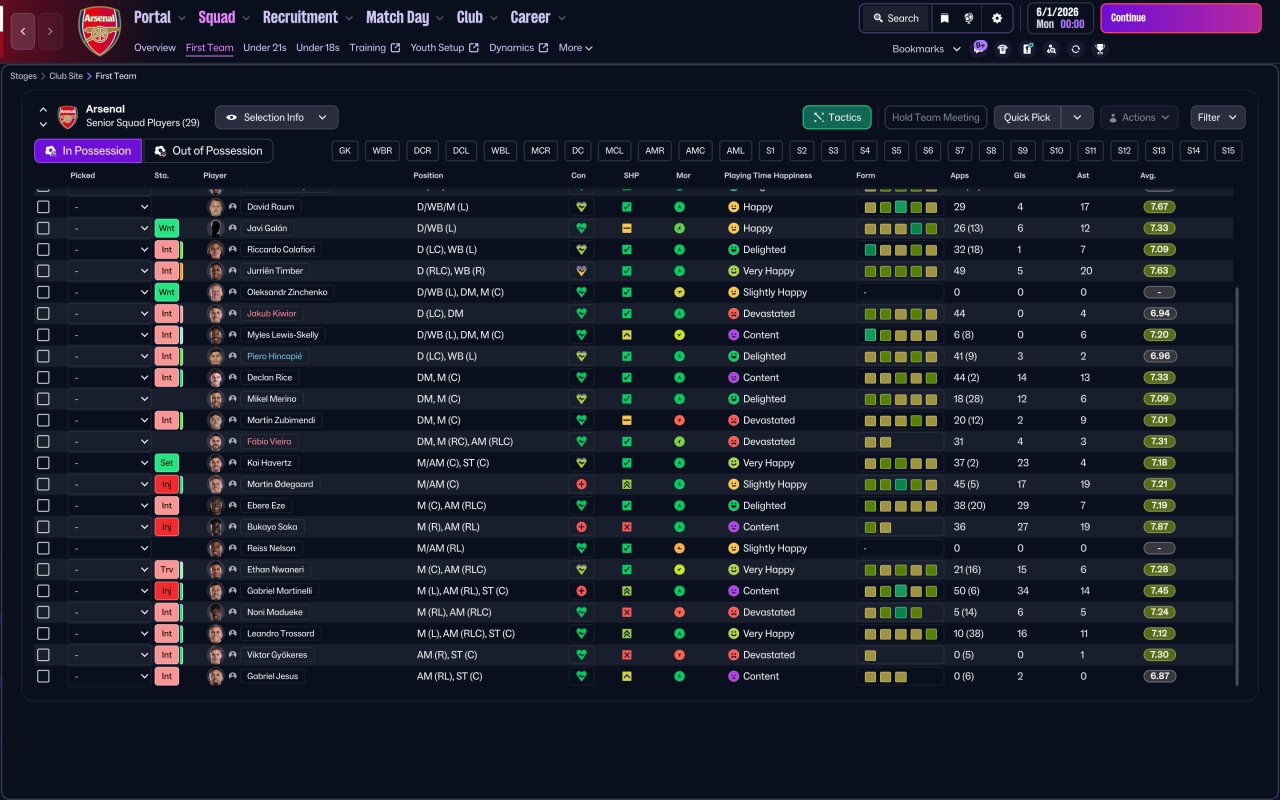
Task: Click the Quick Pick button
Action: pos(1027,117)
